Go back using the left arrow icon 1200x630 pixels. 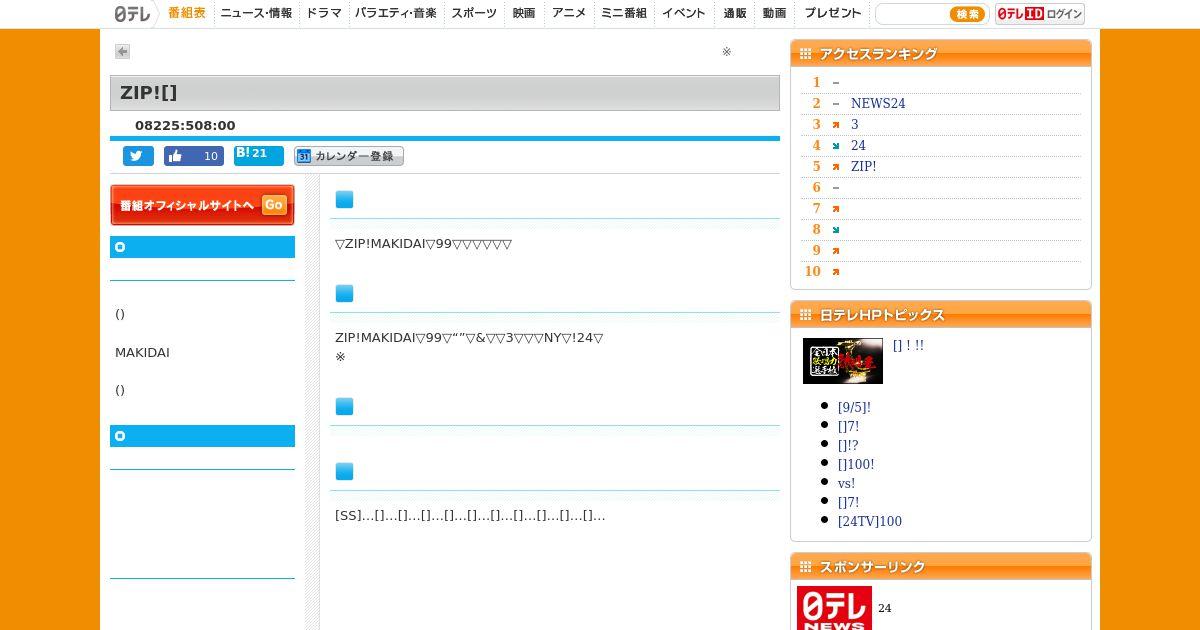[122, 51]
